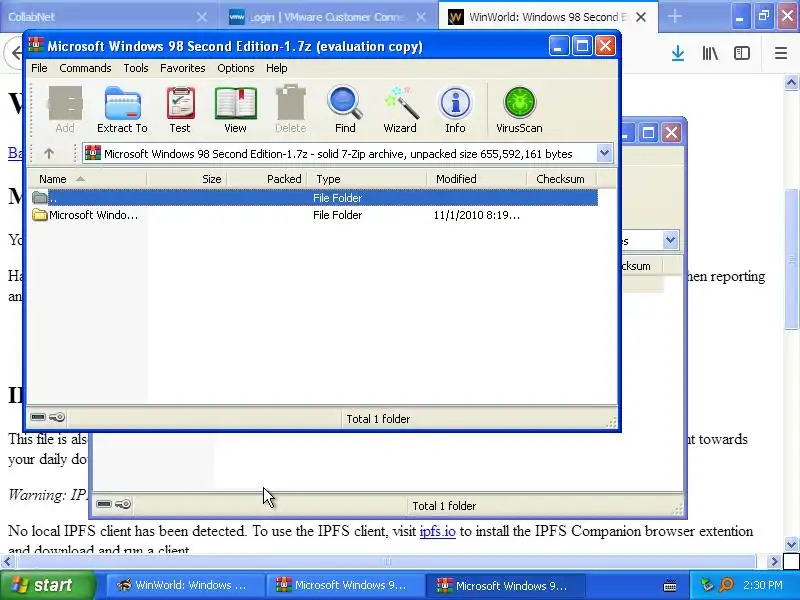
Task: Click the Total 1 folder status text in front window
Action: [378, 419]
